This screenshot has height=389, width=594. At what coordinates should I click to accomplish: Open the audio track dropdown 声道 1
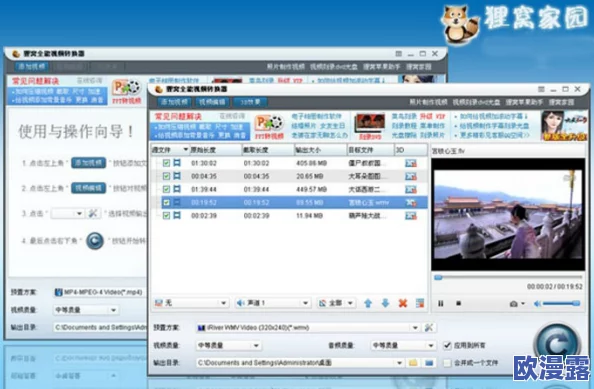272,303
